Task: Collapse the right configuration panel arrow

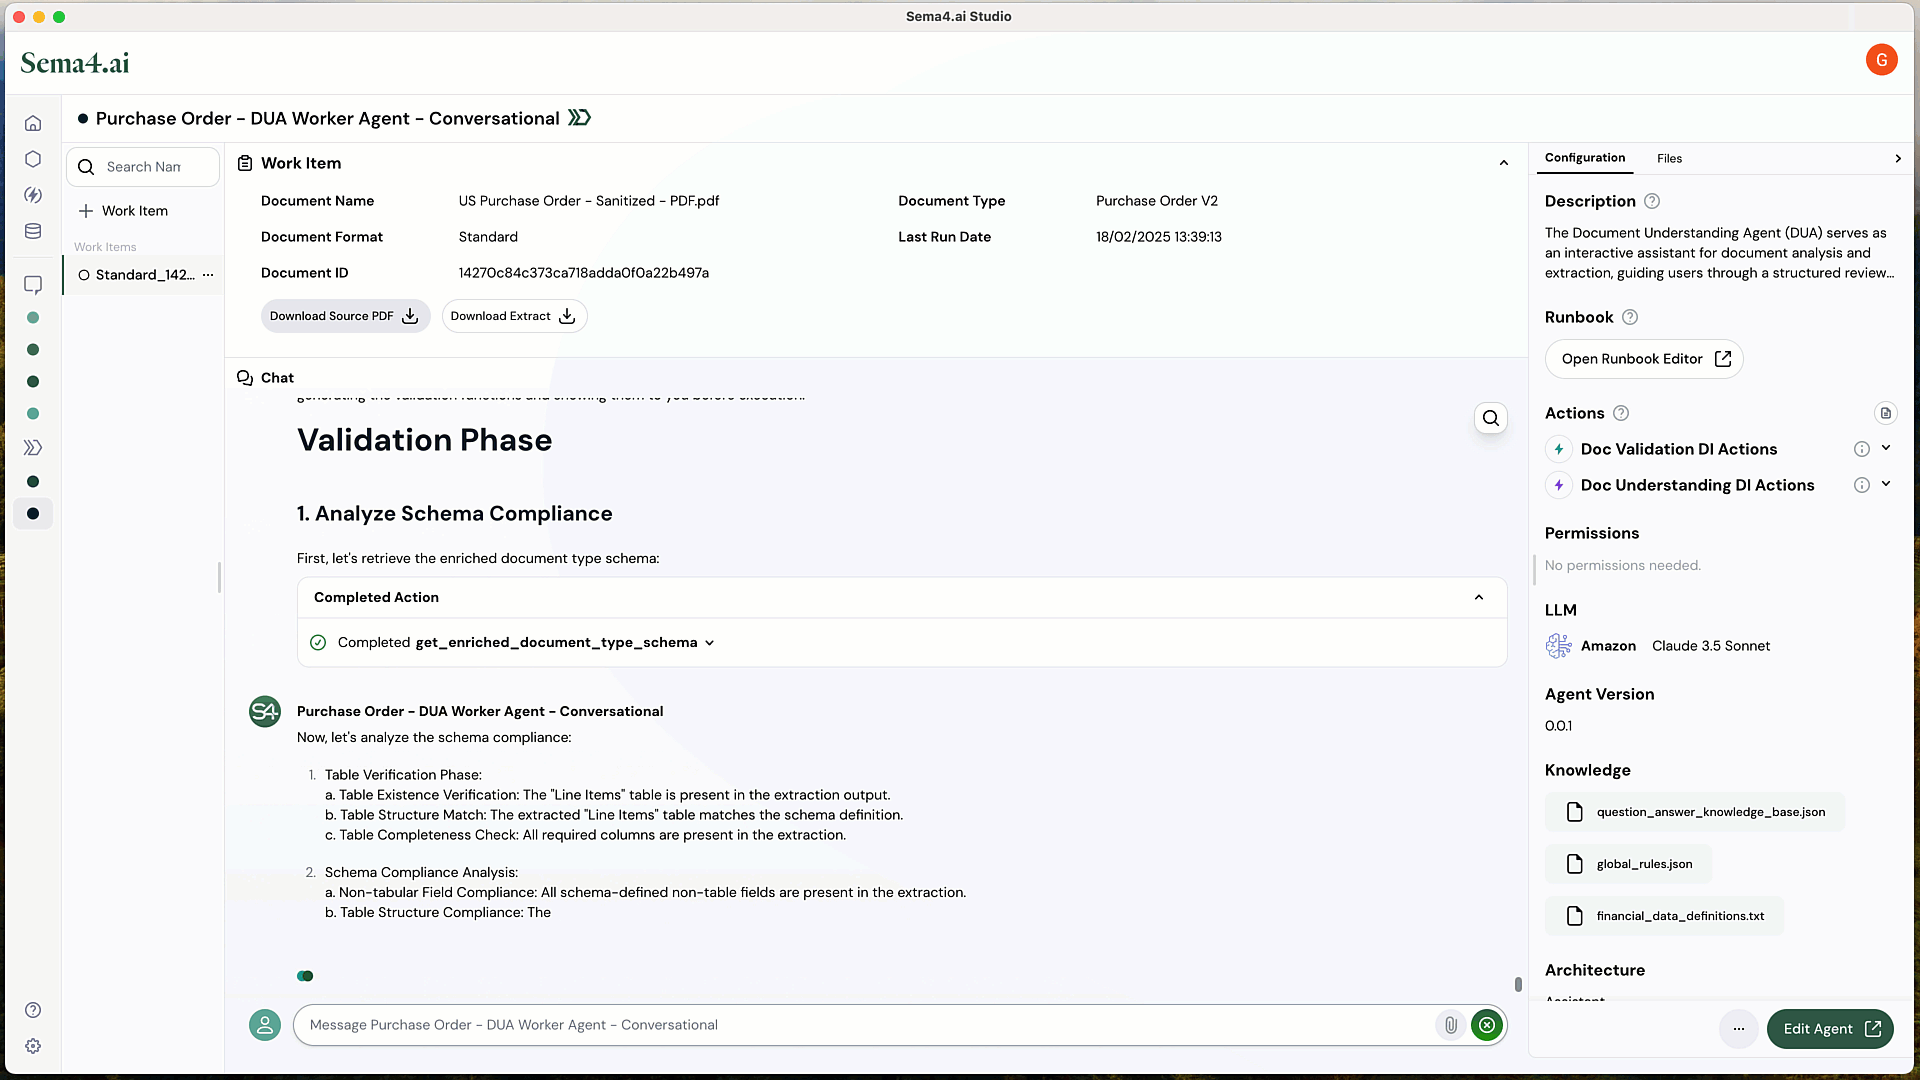Action: click(x=1897, y=158)
